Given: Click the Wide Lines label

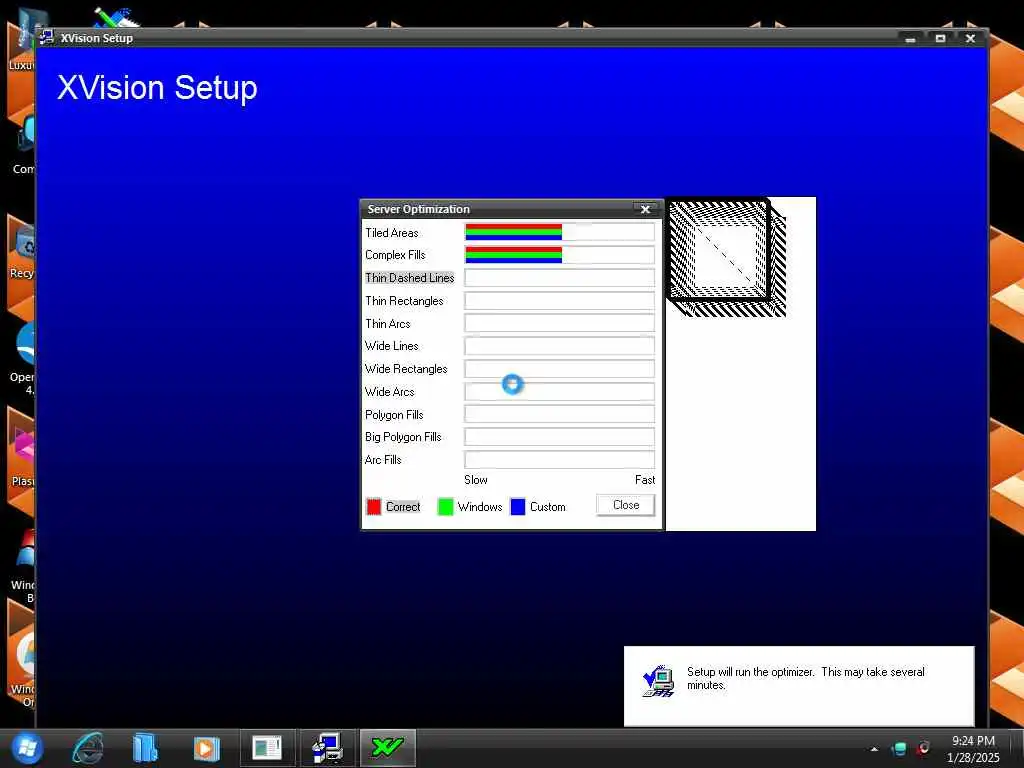Looking at the screenshot, I should [392, 346].
